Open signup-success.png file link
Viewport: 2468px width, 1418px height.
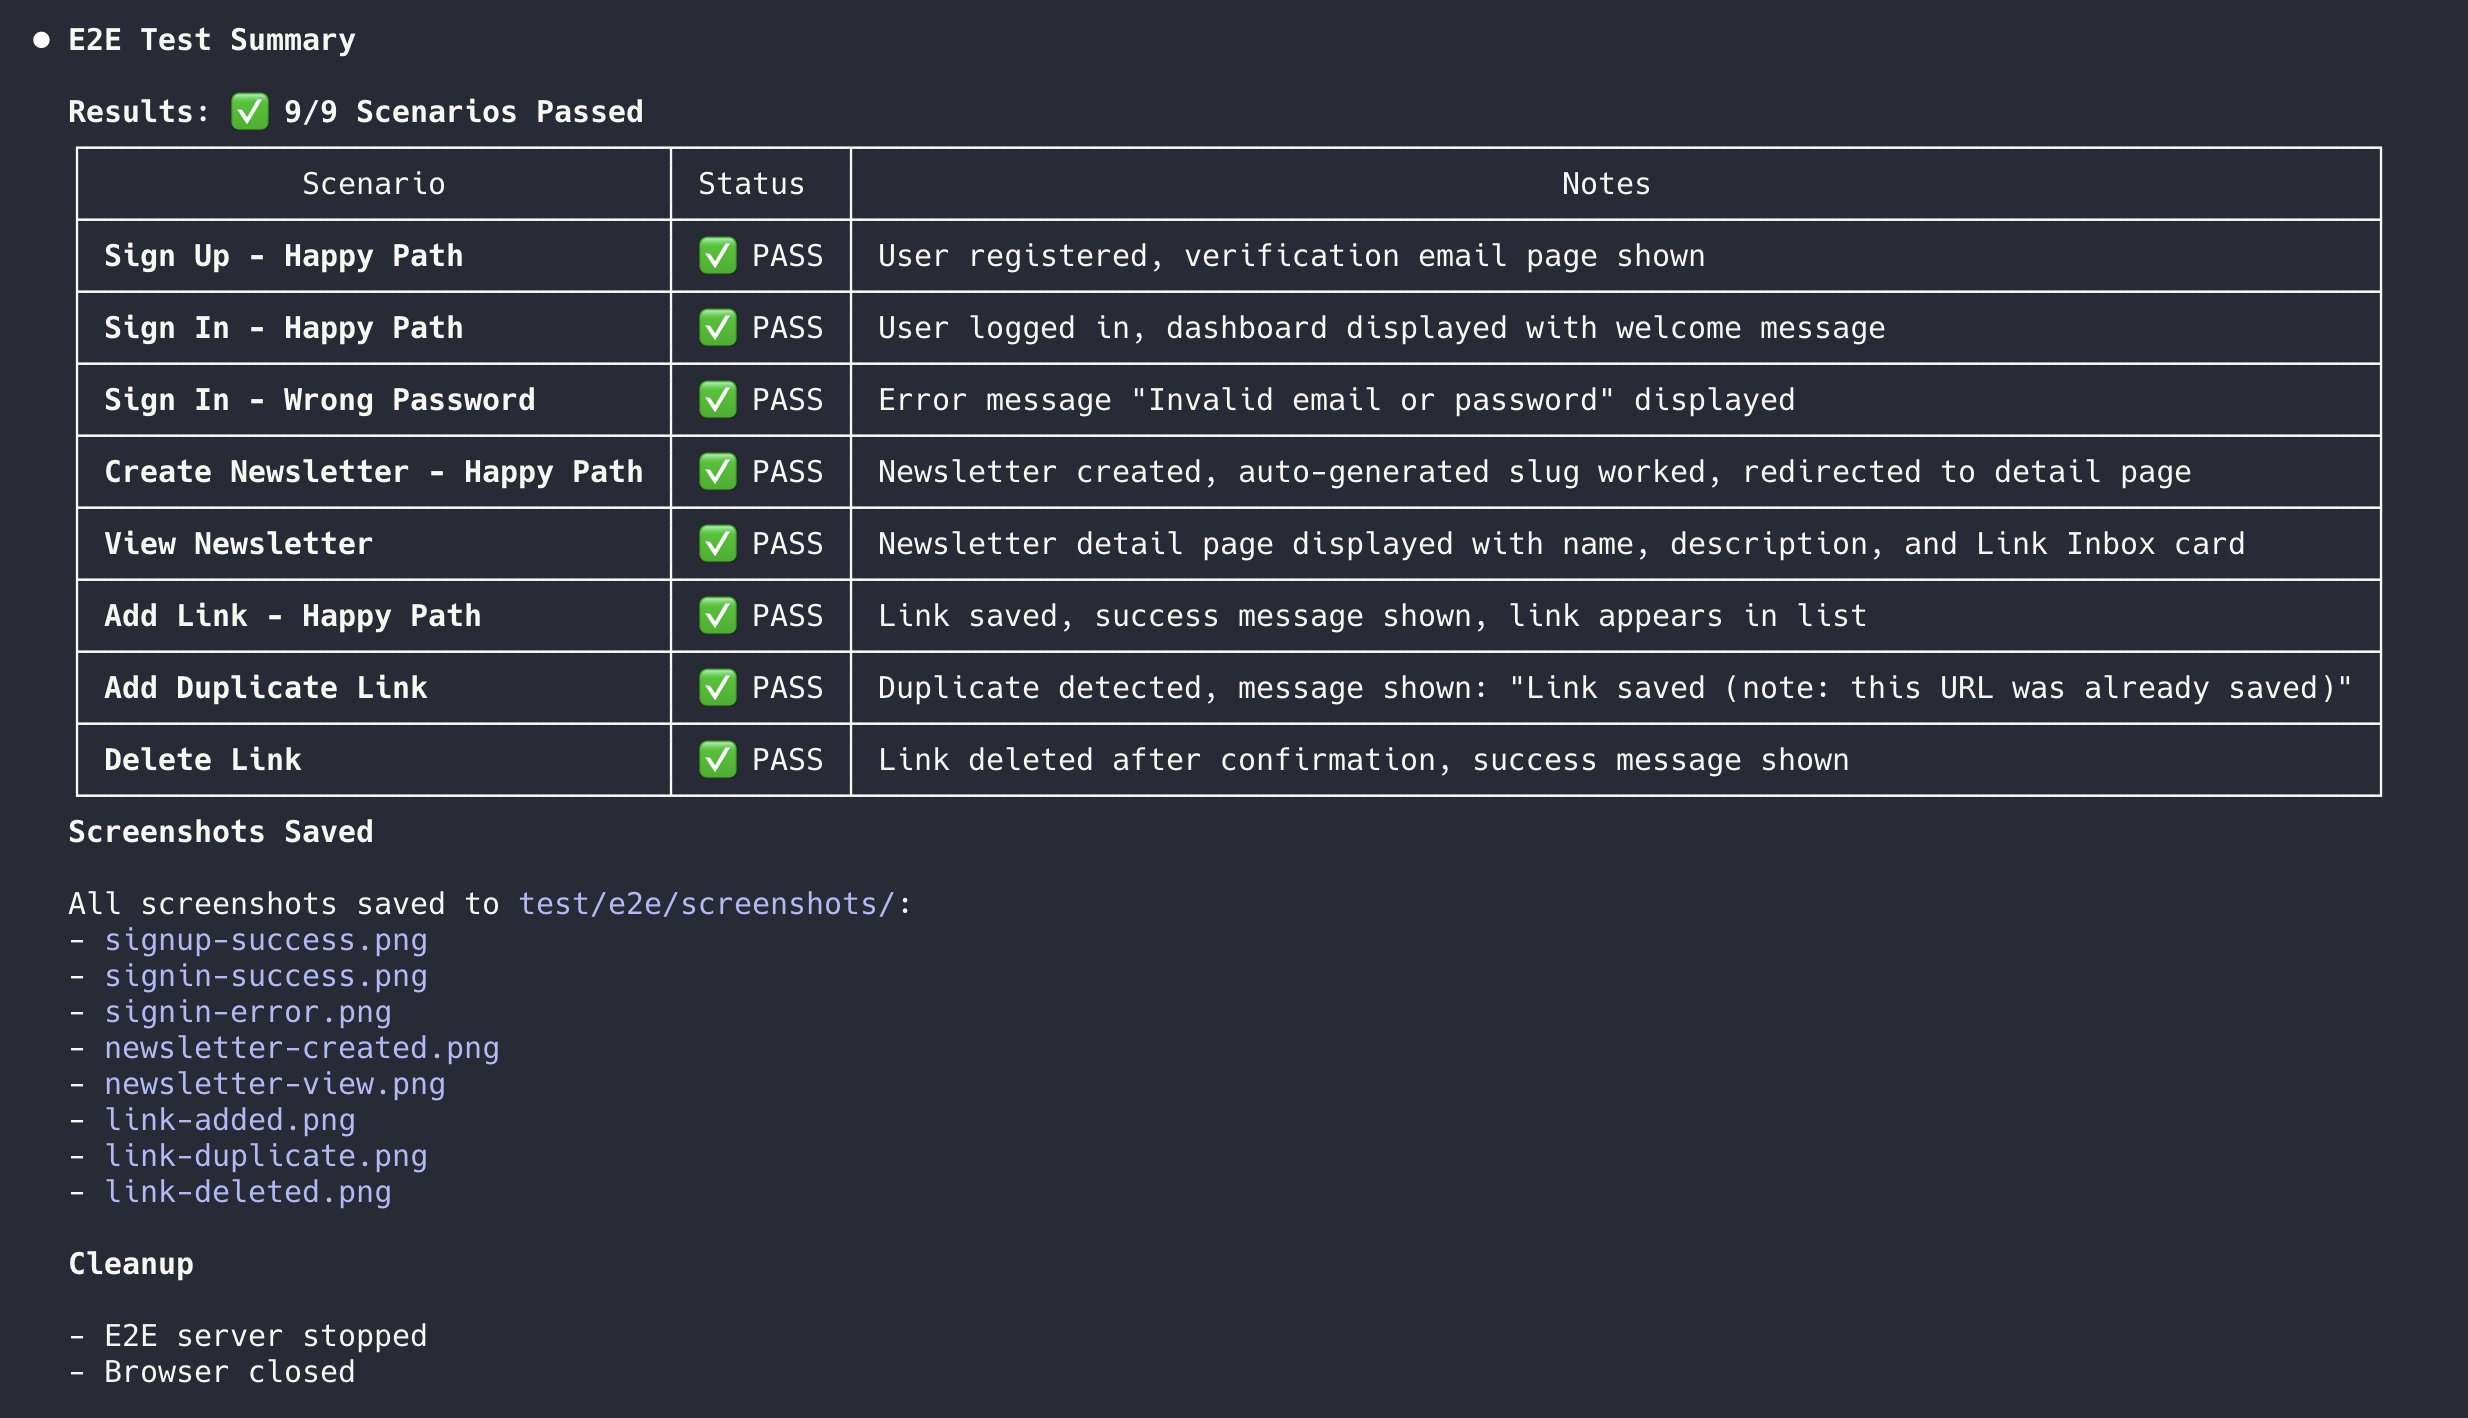coord(266,940)
